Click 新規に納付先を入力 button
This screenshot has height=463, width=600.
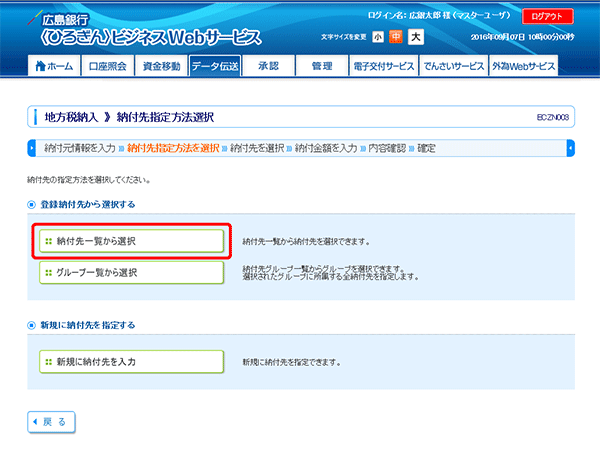pos(131,362)
